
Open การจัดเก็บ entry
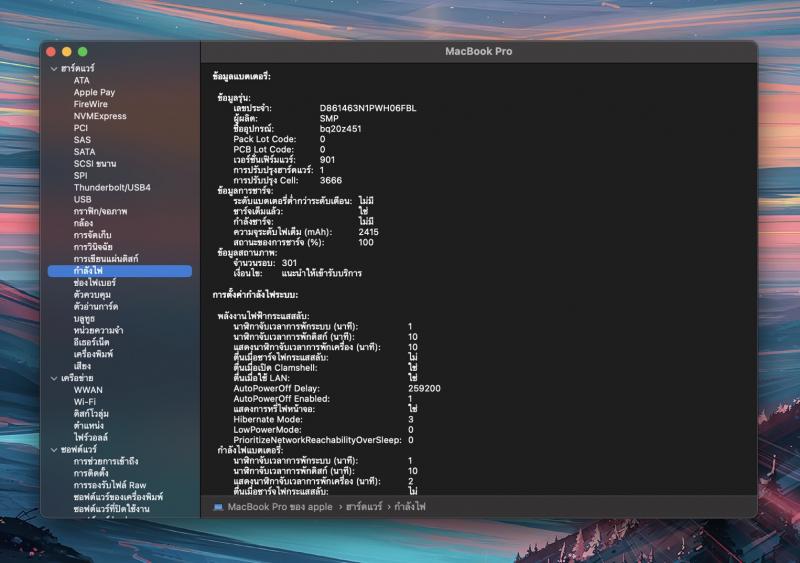(x=92, y=235)
